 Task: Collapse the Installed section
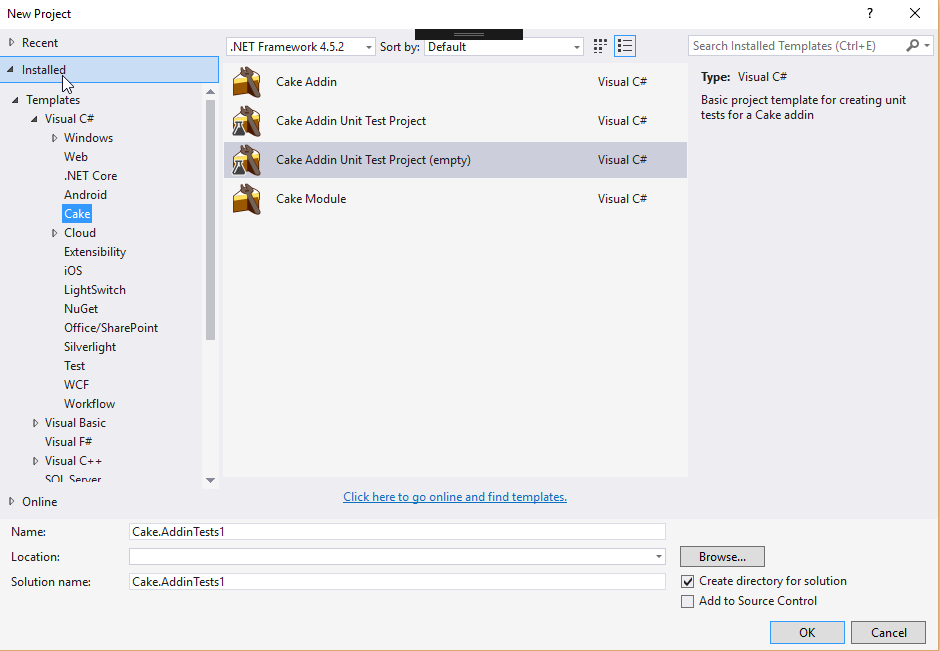click(10, 70)
